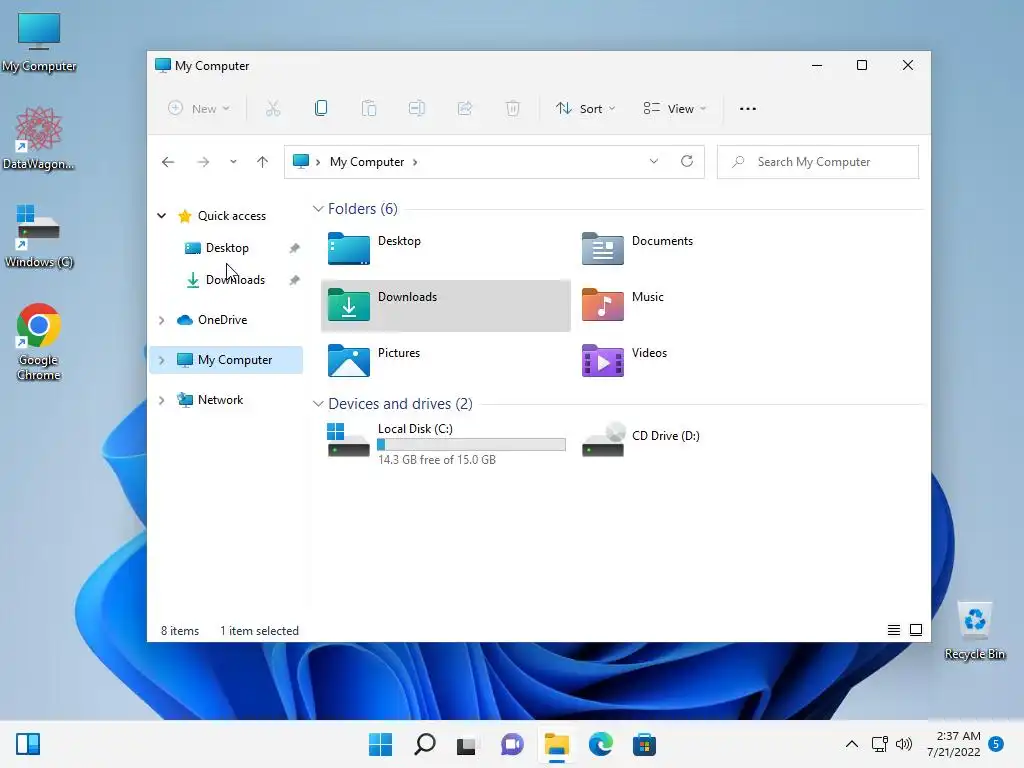Open the Windows Start menu

click(381, 744)
